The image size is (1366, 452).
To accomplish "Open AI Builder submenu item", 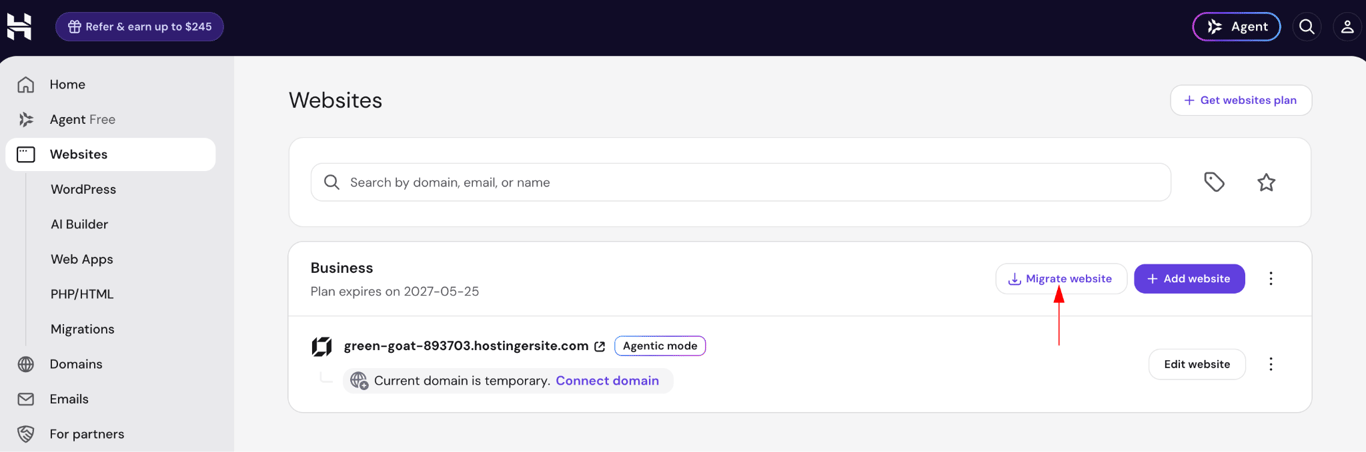I will pyautogui.click(x=79, y=224).
